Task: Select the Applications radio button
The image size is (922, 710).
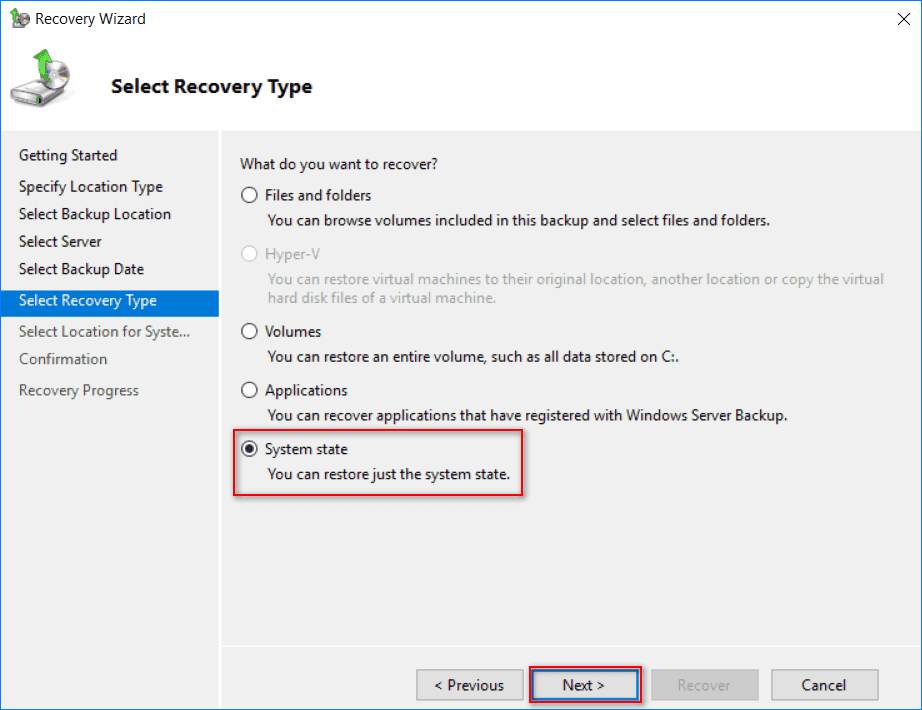Action: click(250, 390)
